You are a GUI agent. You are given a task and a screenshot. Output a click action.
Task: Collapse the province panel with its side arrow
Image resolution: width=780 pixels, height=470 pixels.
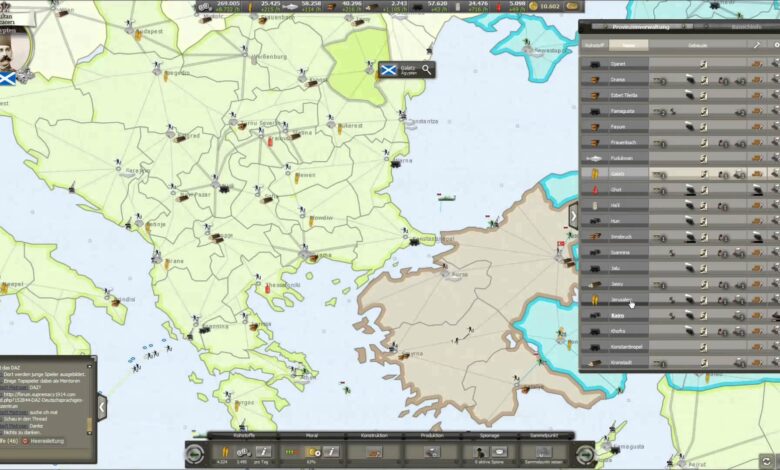click(574, 216)
